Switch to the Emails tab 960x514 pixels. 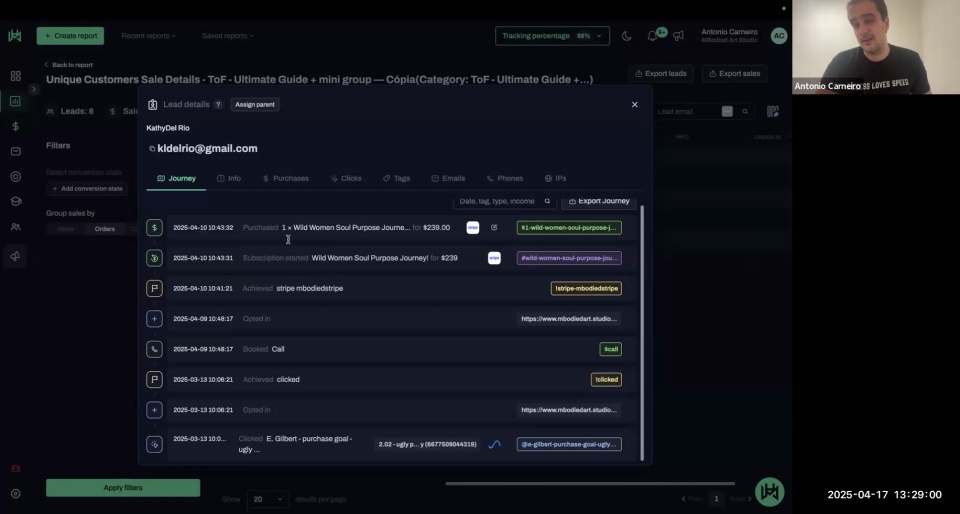click(x=448, y=179)
